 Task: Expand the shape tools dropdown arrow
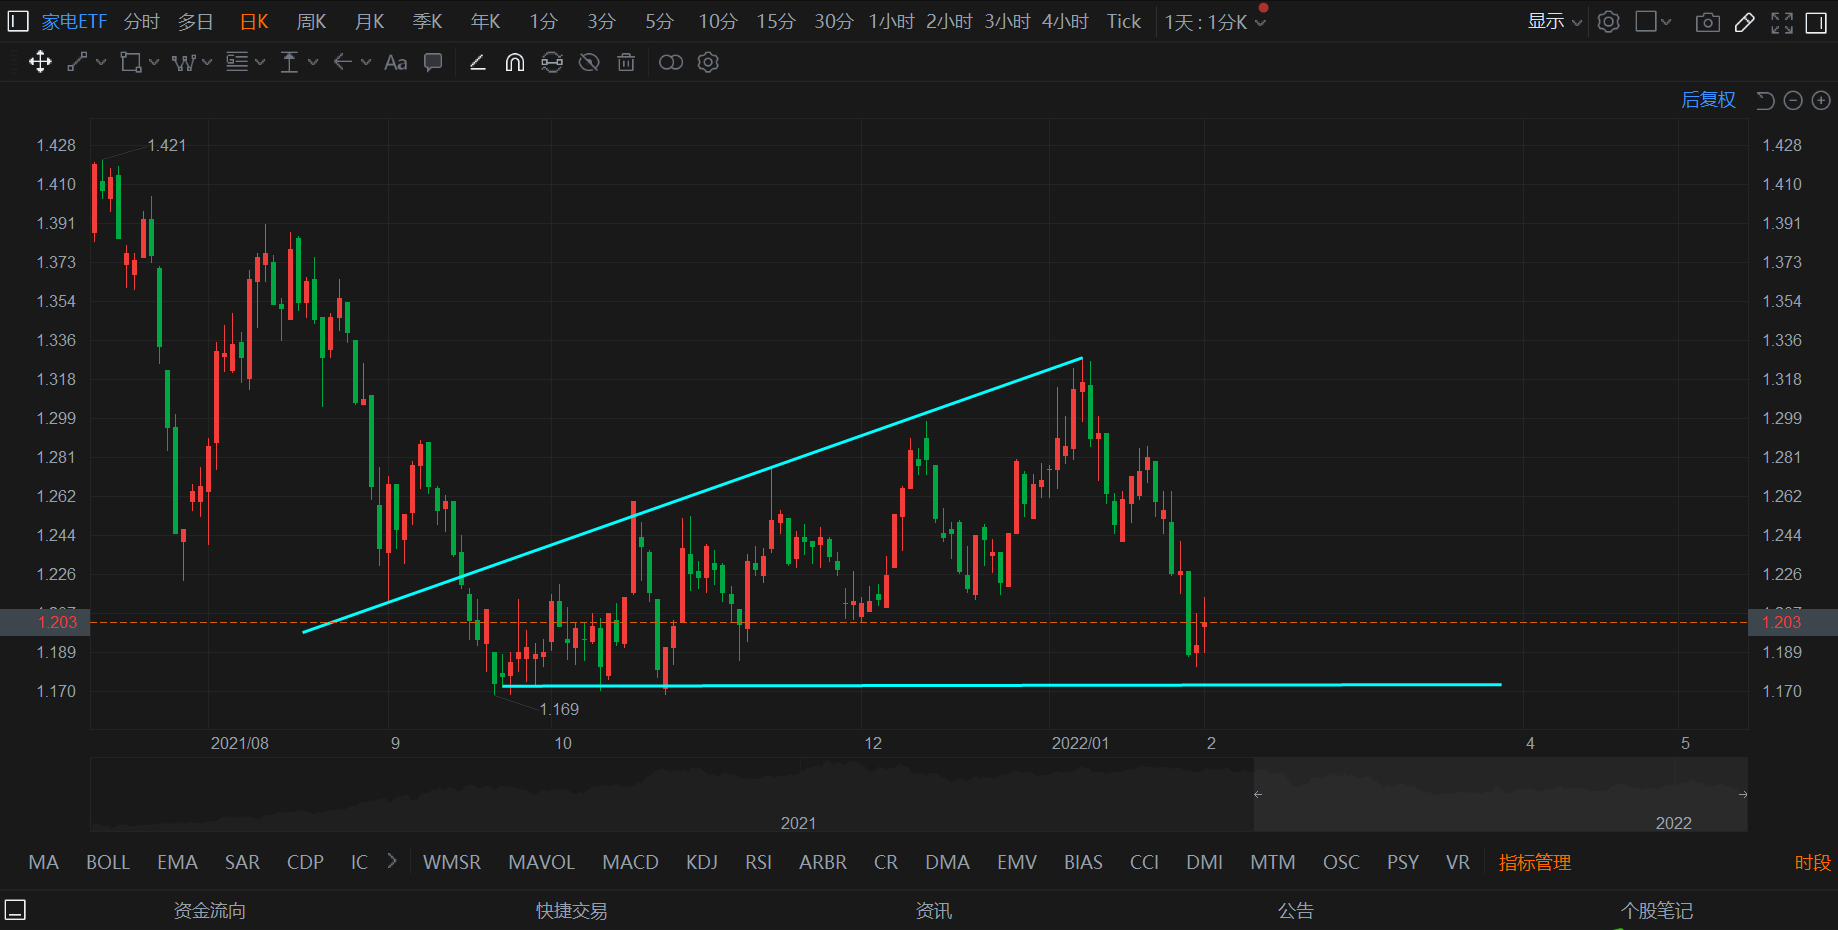[154, 62]
